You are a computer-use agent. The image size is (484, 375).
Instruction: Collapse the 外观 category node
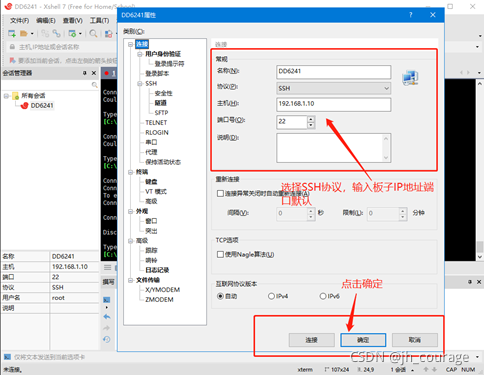(130, 211)
